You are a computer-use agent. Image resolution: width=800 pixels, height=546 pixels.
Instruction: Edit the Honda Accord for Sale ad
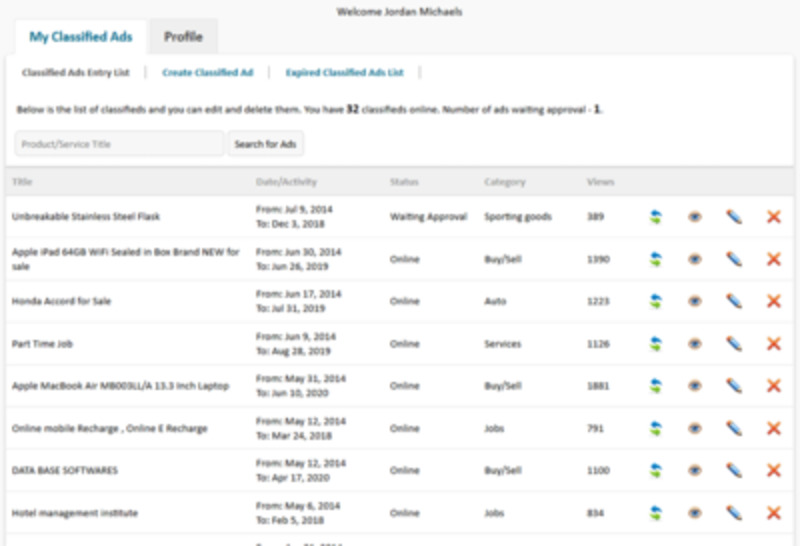(734, 301)
